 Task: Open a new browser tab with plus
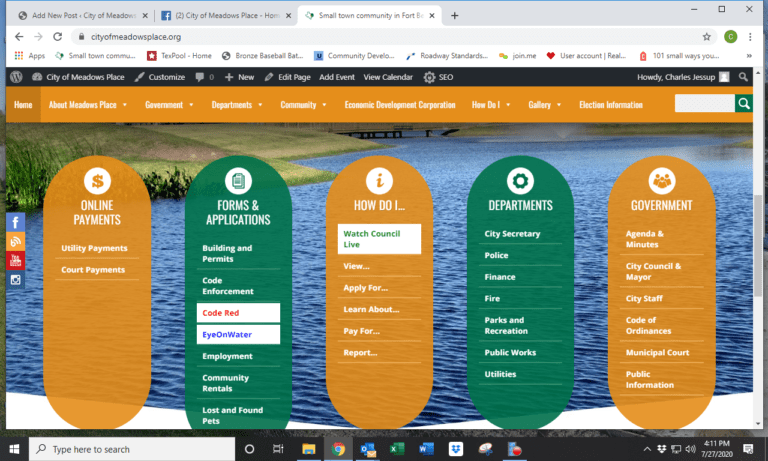pyautogui.click(x=455, y=16)
